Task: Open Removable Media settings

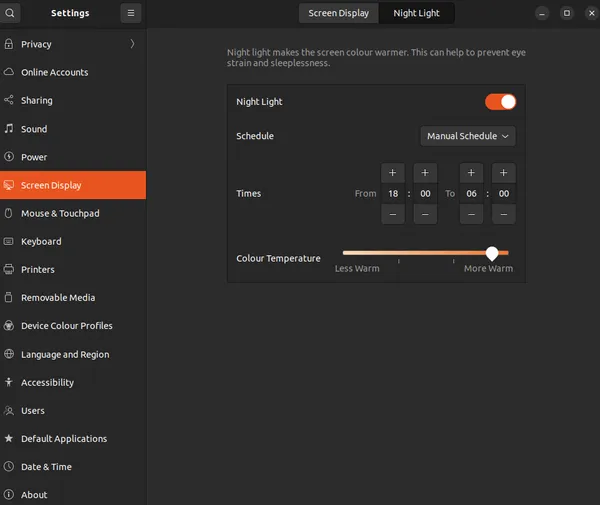Action: click(73, 297)
